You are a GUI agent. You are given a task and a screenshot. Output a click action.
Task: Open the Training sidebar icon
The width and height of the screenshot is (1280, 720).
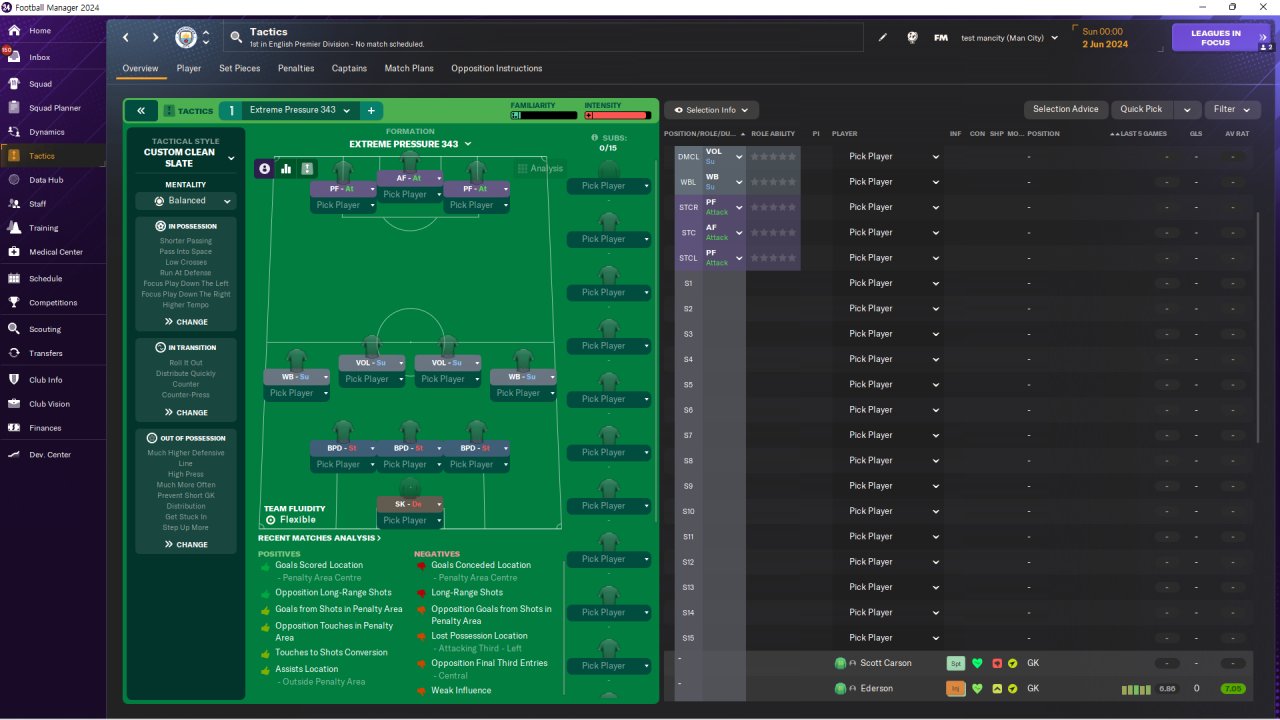14,228
